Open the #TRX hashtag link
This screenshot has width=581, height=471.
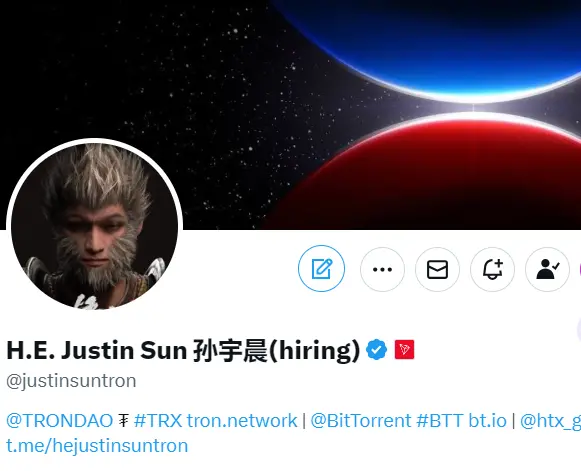158,421
